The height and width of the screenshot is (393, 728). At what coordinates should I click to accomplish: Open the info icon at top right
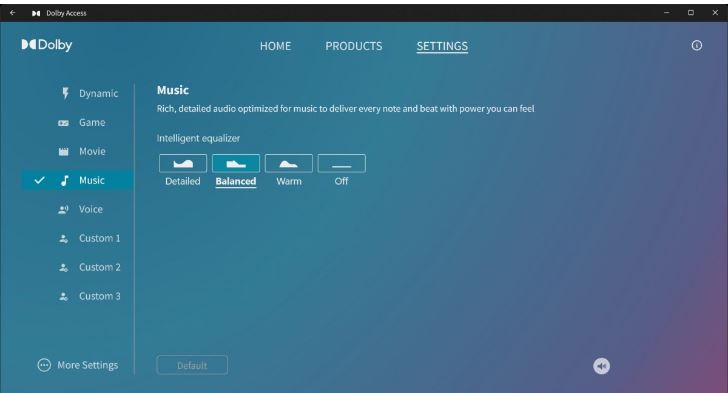click(x=696, y=46)
